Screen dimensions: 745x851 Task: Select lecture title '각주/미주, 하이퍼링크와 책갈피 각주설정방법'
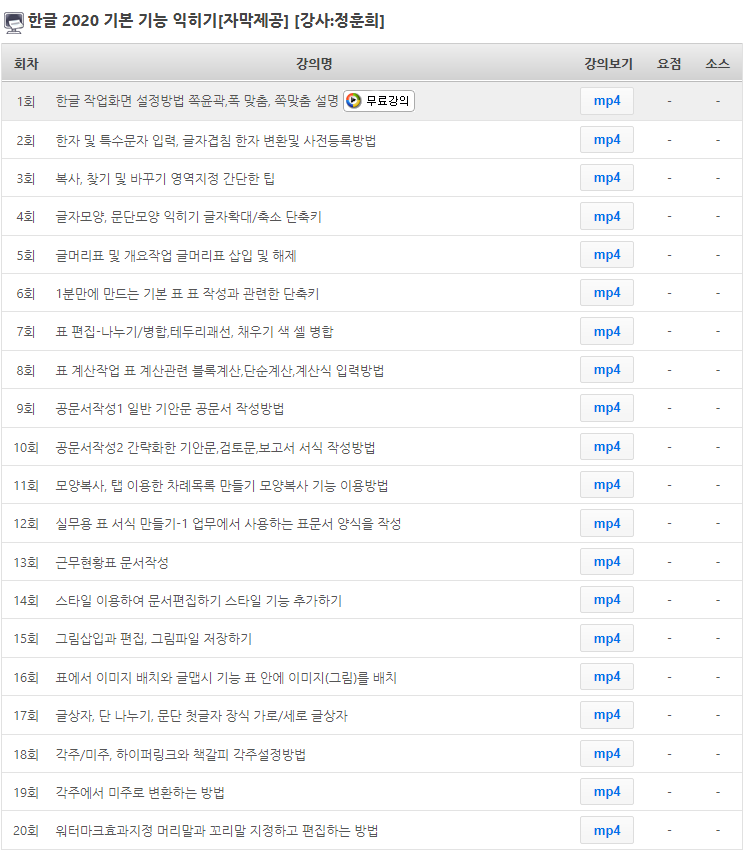[x=181, y=755]
